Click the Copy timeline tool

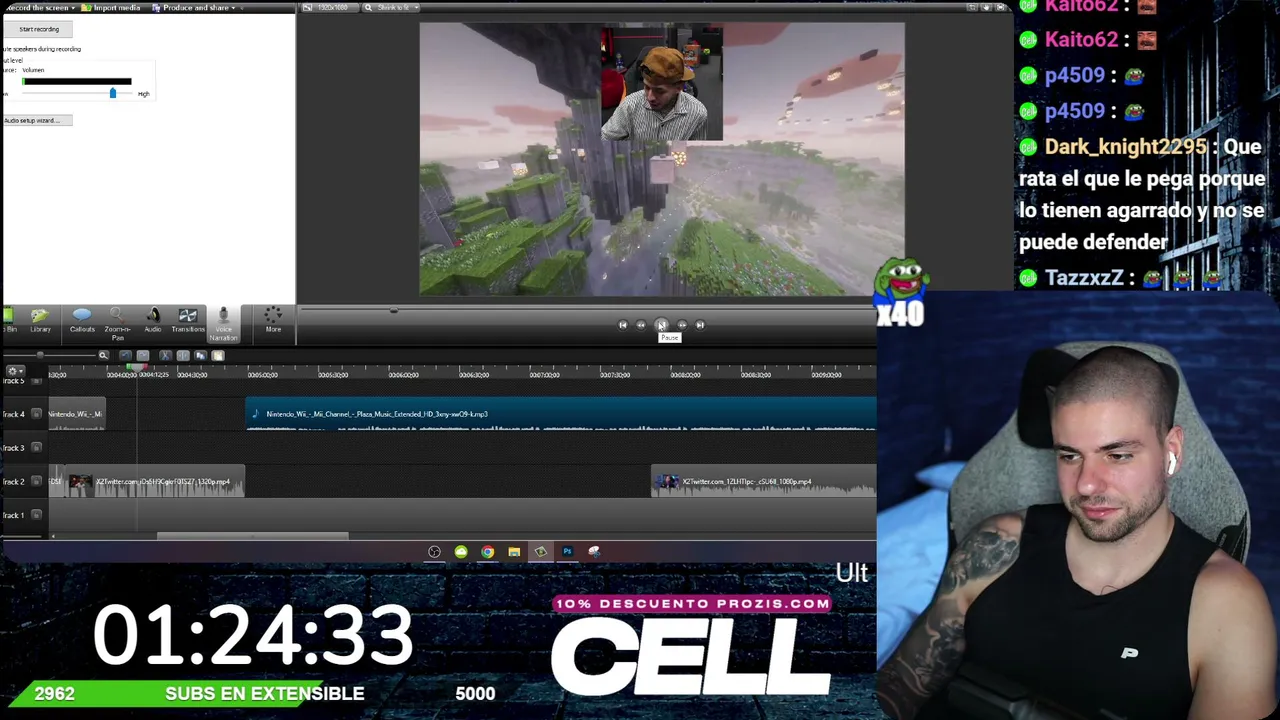coord(200,356)
